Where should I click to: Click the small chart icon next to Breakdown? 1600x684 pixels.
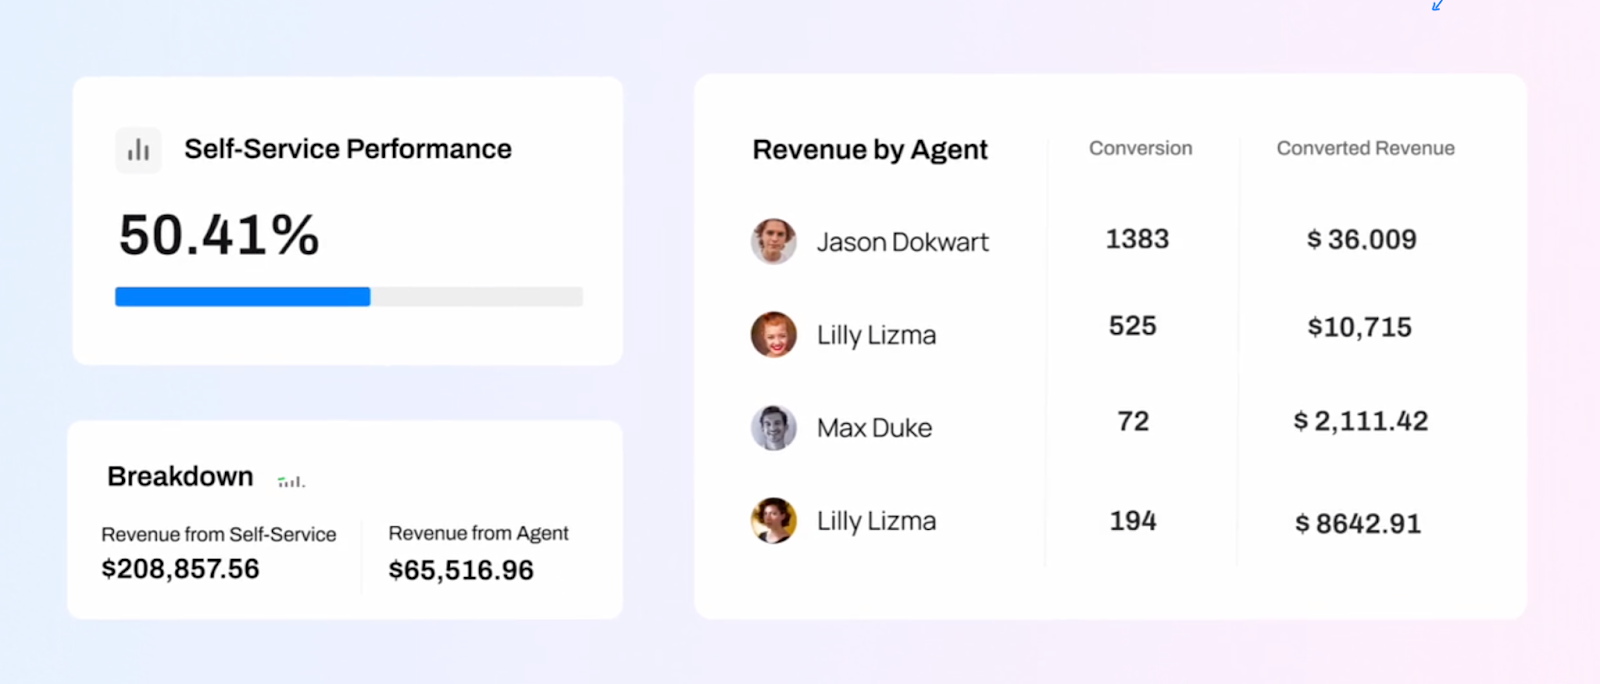click(x=291, y=482)
